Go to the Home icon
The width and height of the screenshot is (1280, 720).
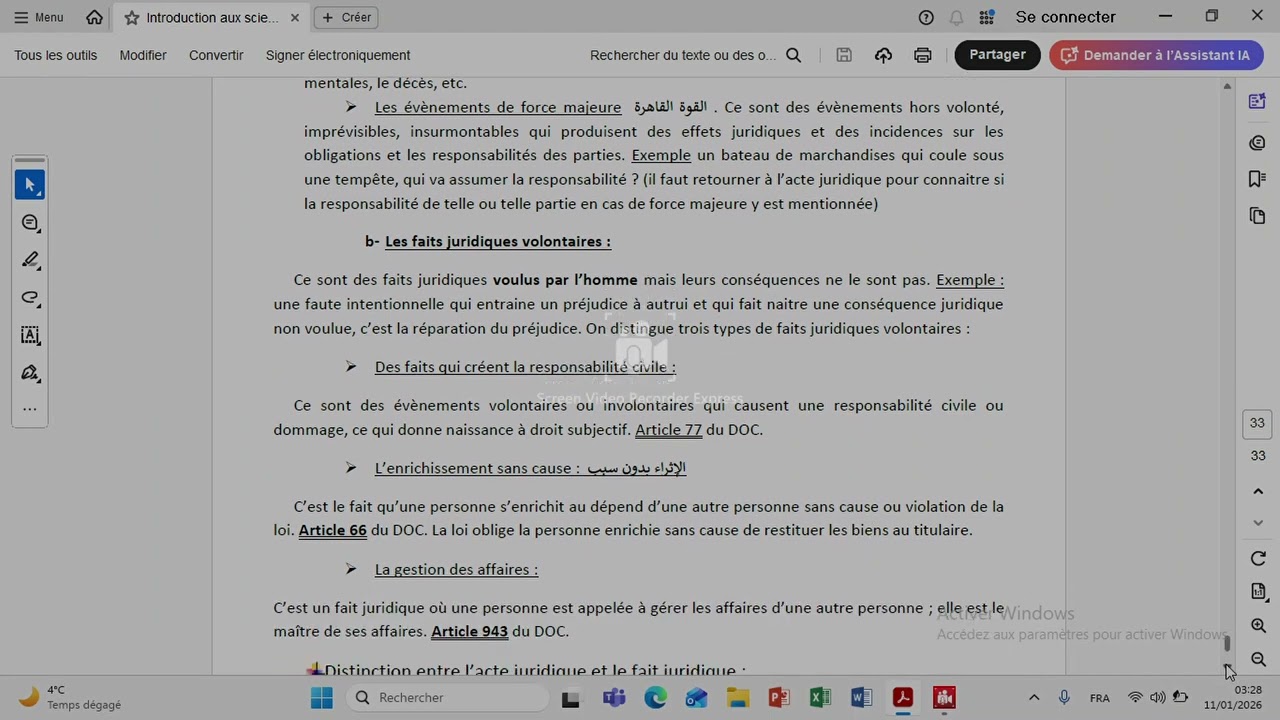pyautogui.click(x=94, y=17)
